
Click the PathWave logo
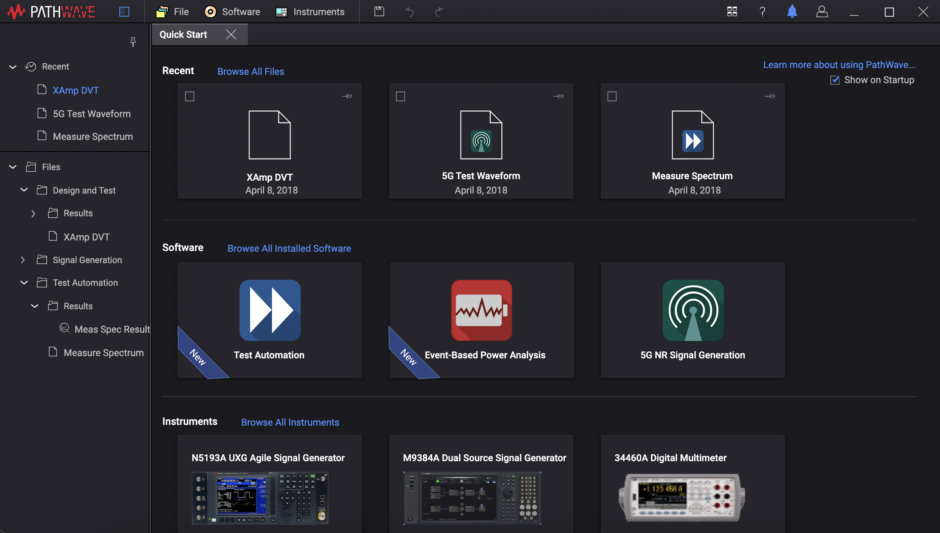52,11
